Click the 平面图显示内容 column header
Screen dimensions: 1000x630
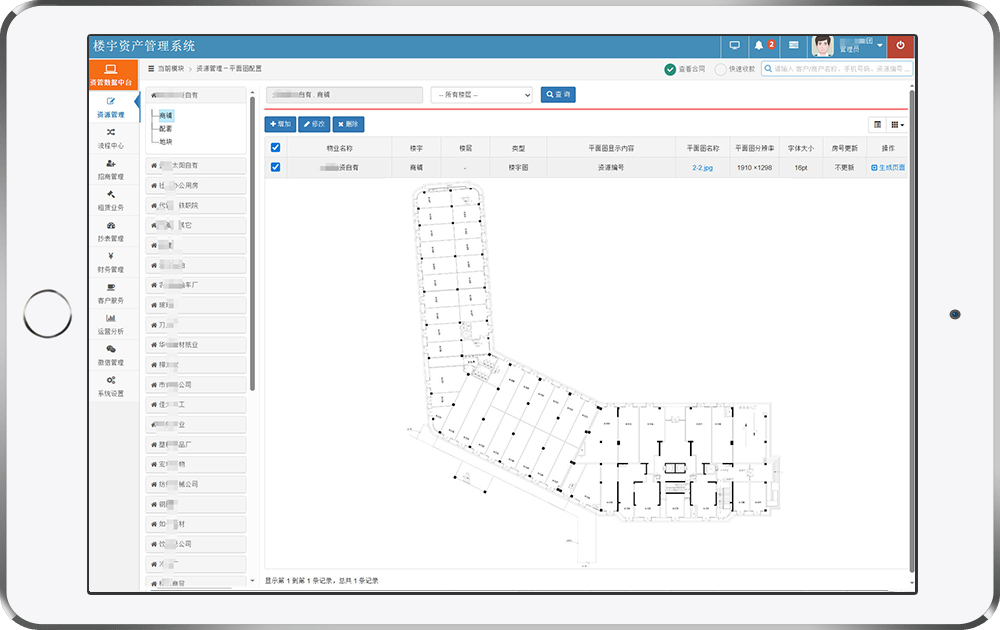click(611, 148)
